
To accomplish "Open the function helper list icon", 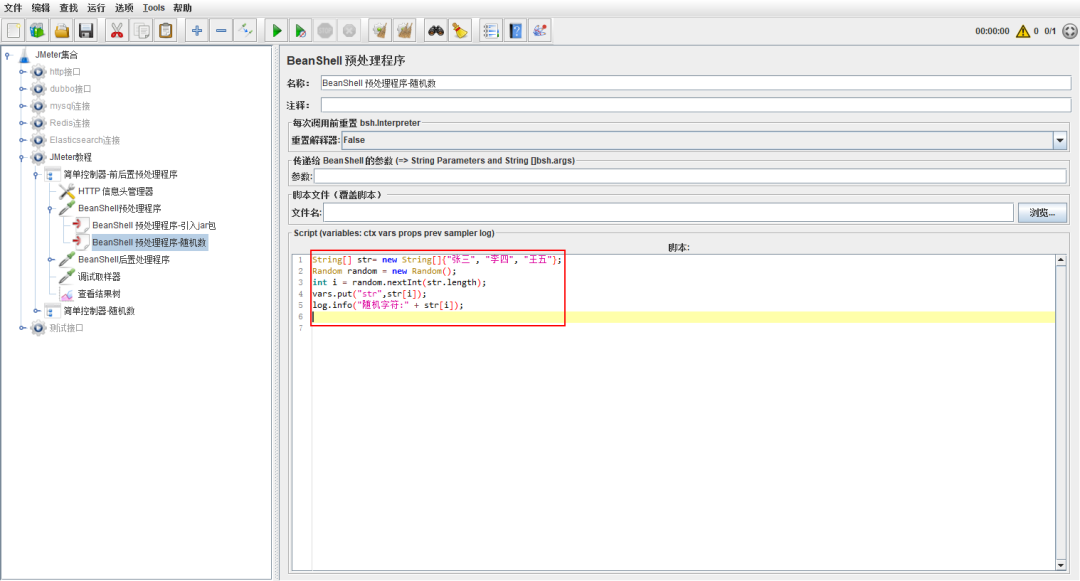I will click(x=491, y=30).
